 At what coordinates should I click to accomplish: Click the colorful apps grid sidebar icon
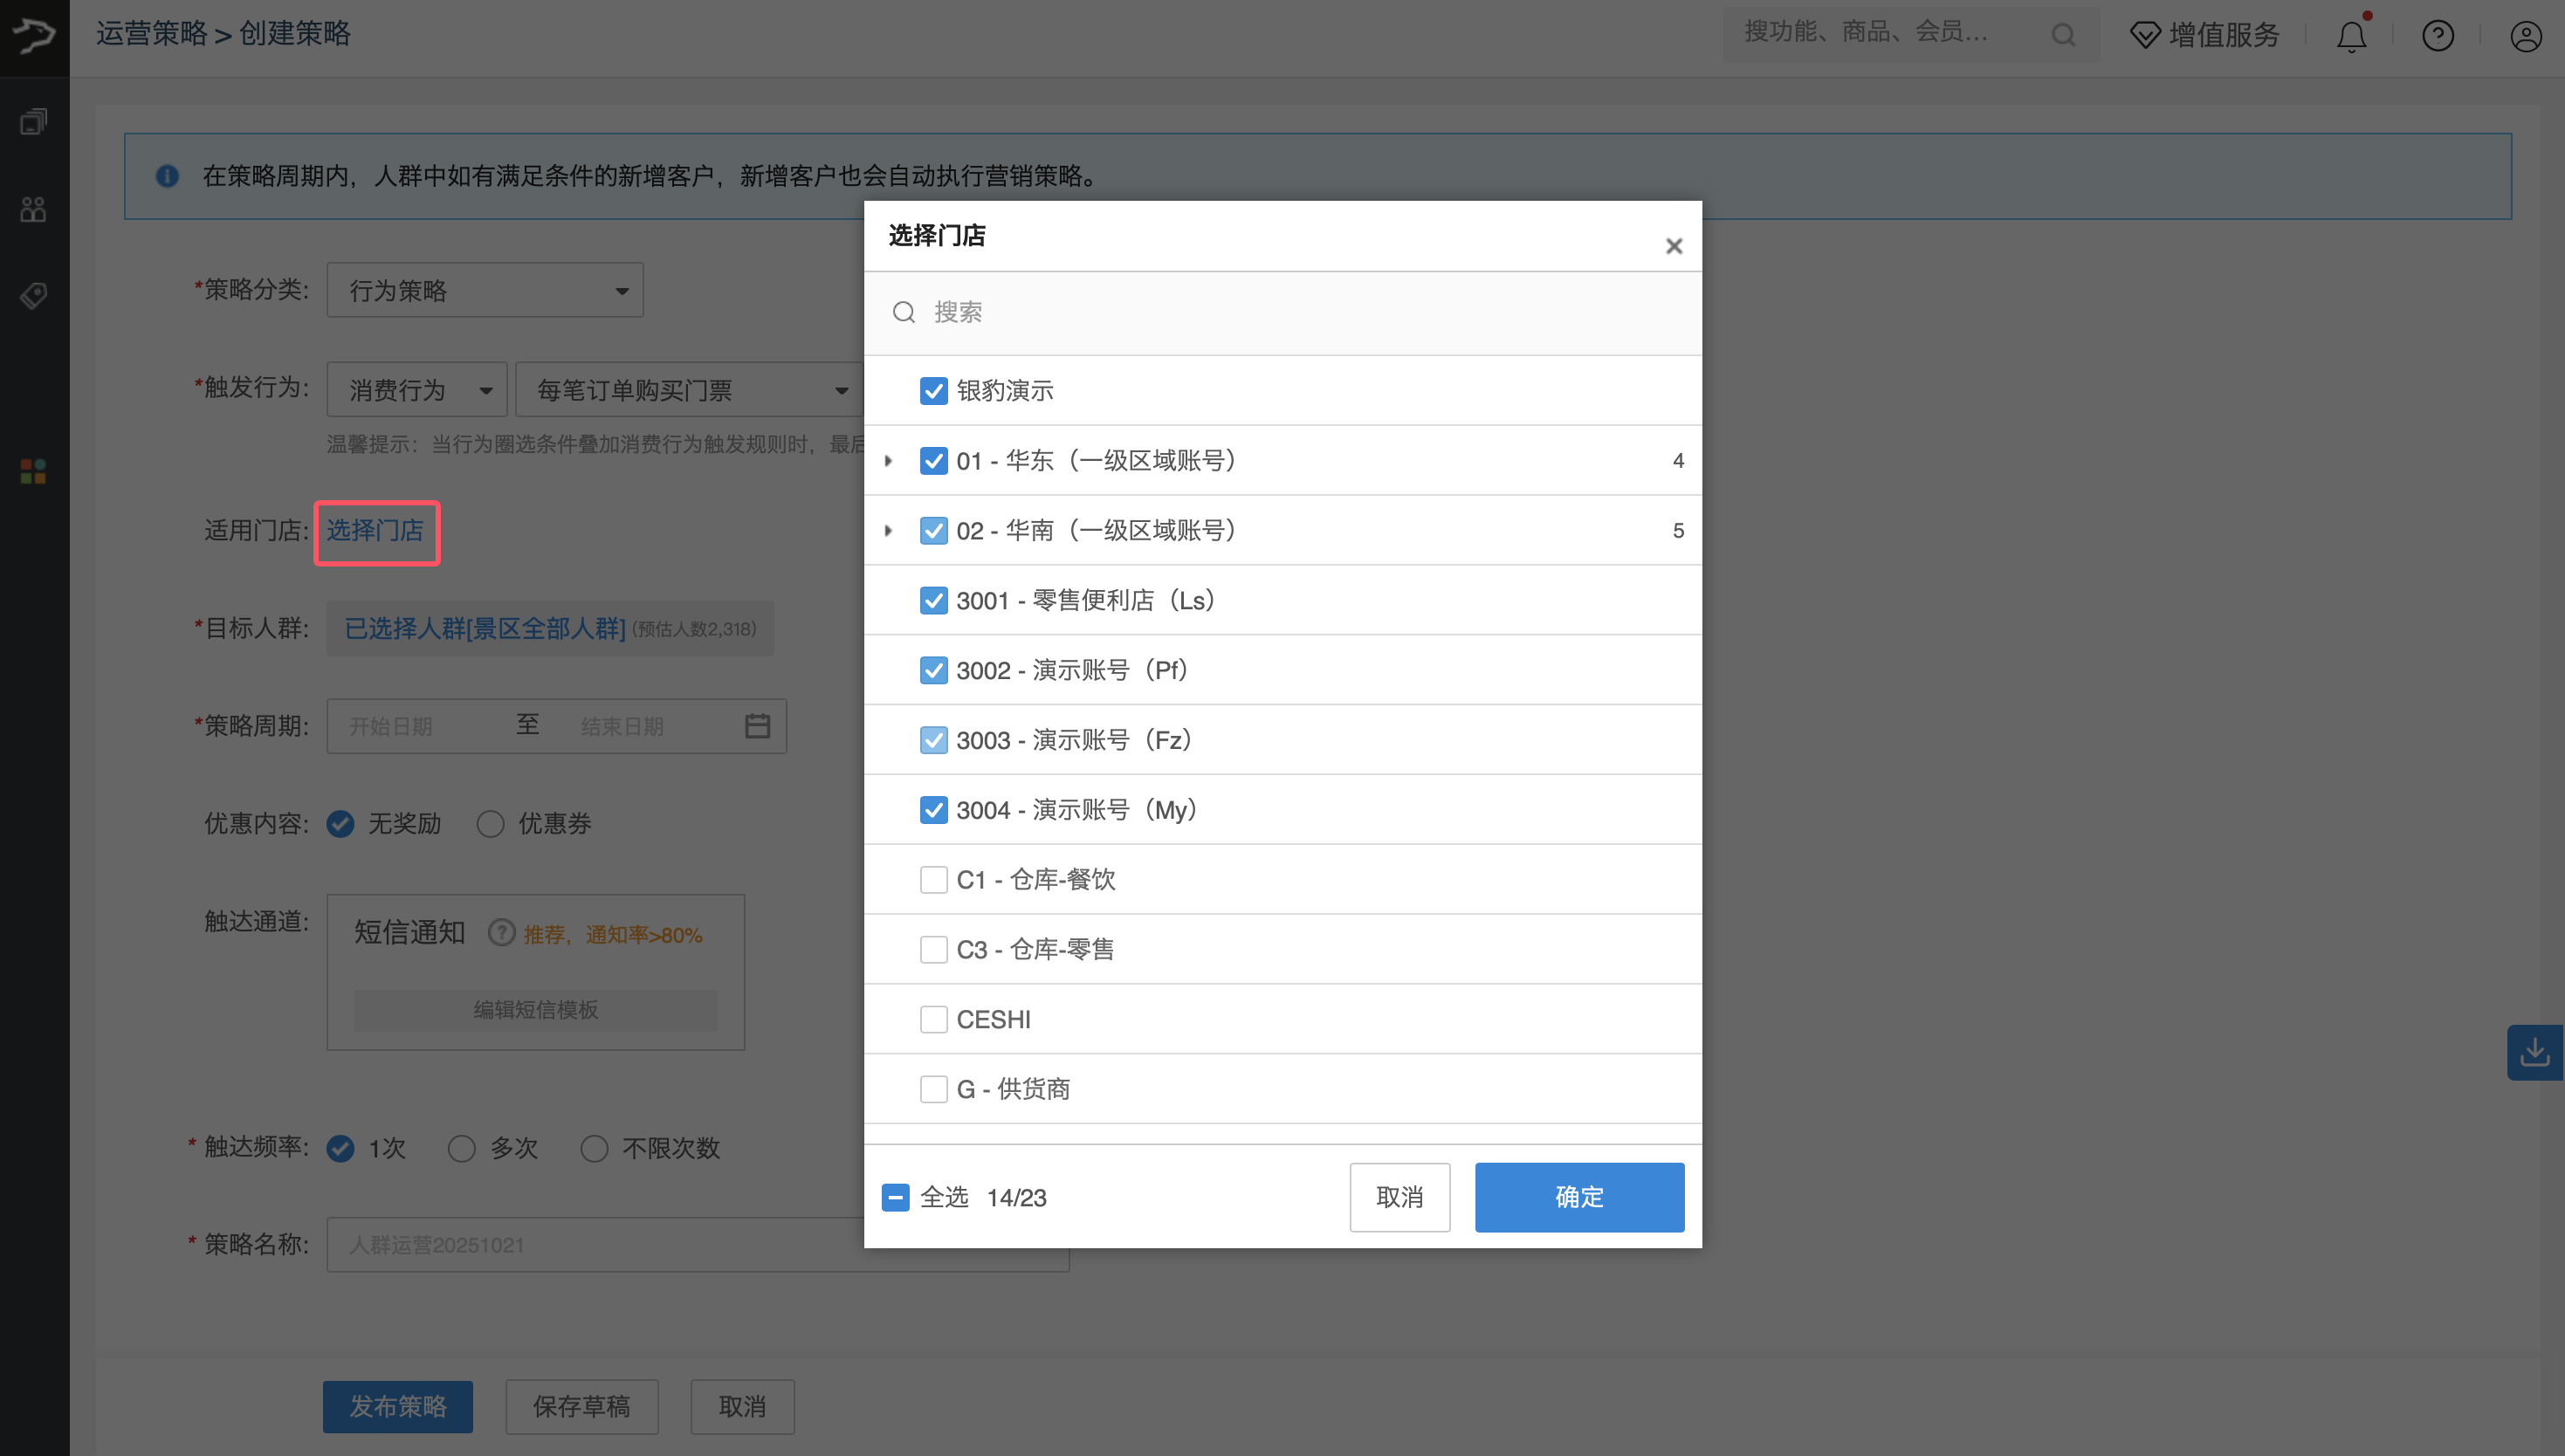tap(33, 471)
